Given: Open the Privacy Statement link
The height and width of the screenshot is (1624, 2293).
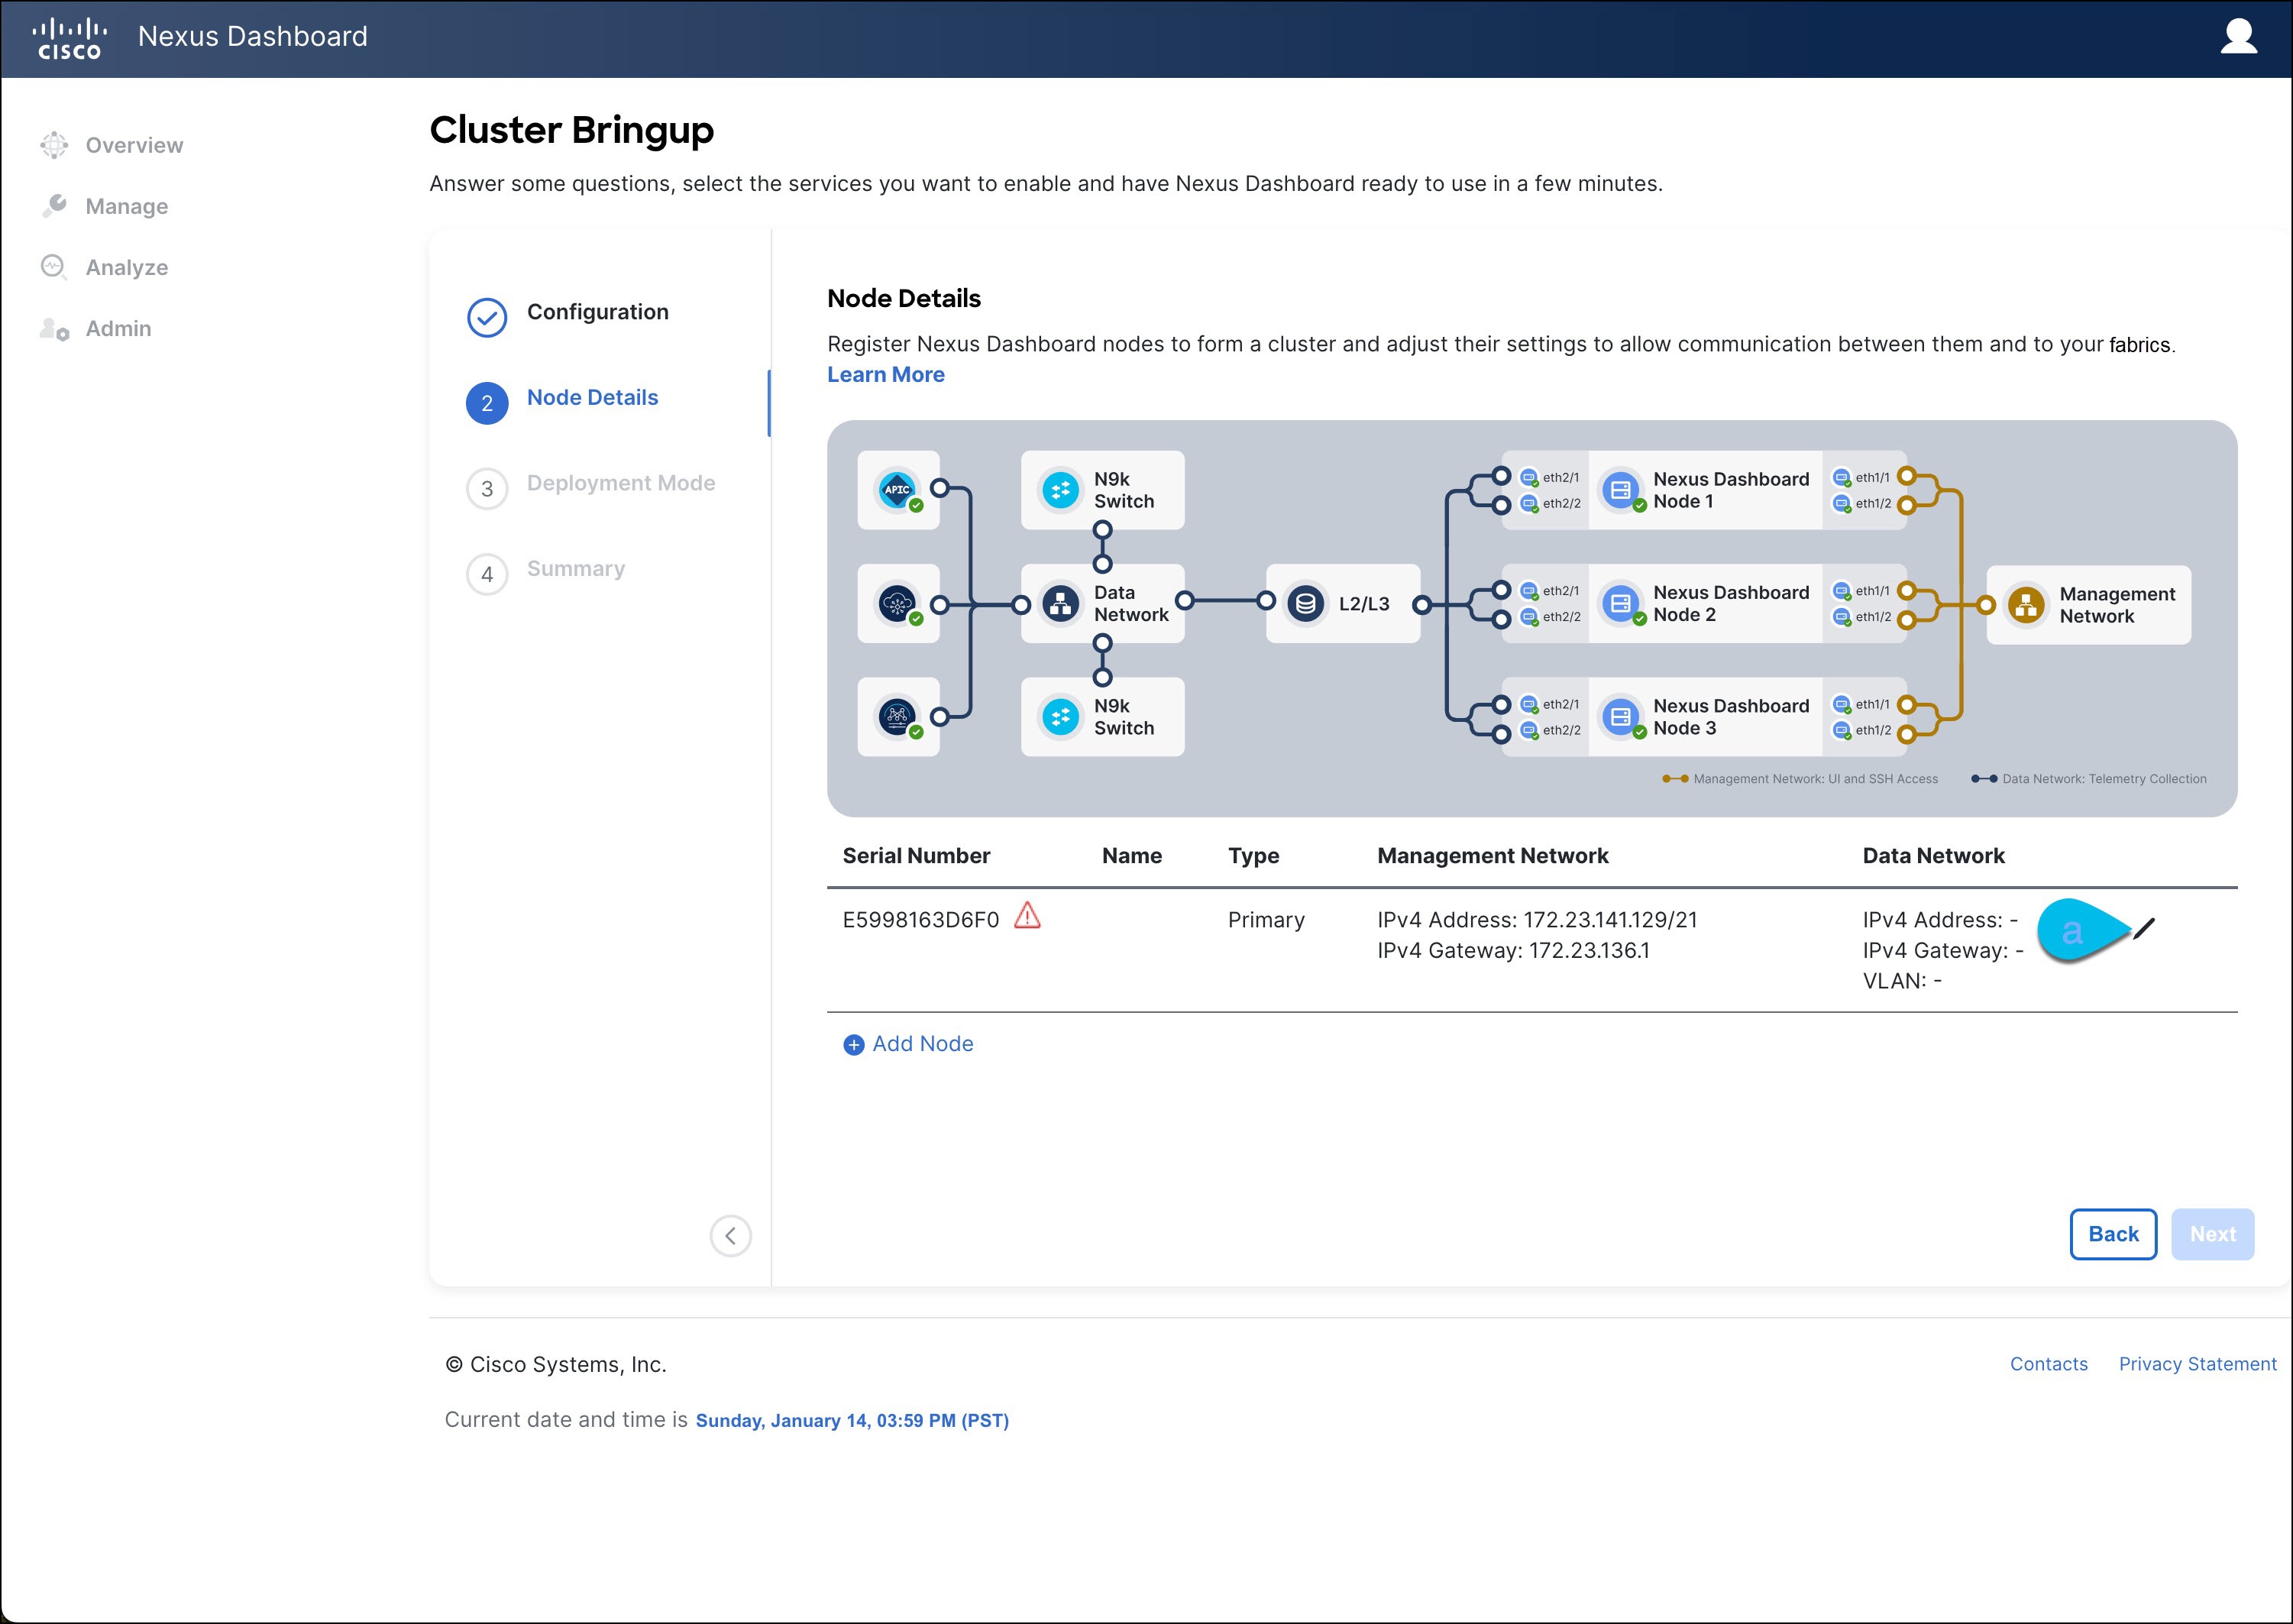Looking at the screenshot, I should click(x=2197, y=1364).
